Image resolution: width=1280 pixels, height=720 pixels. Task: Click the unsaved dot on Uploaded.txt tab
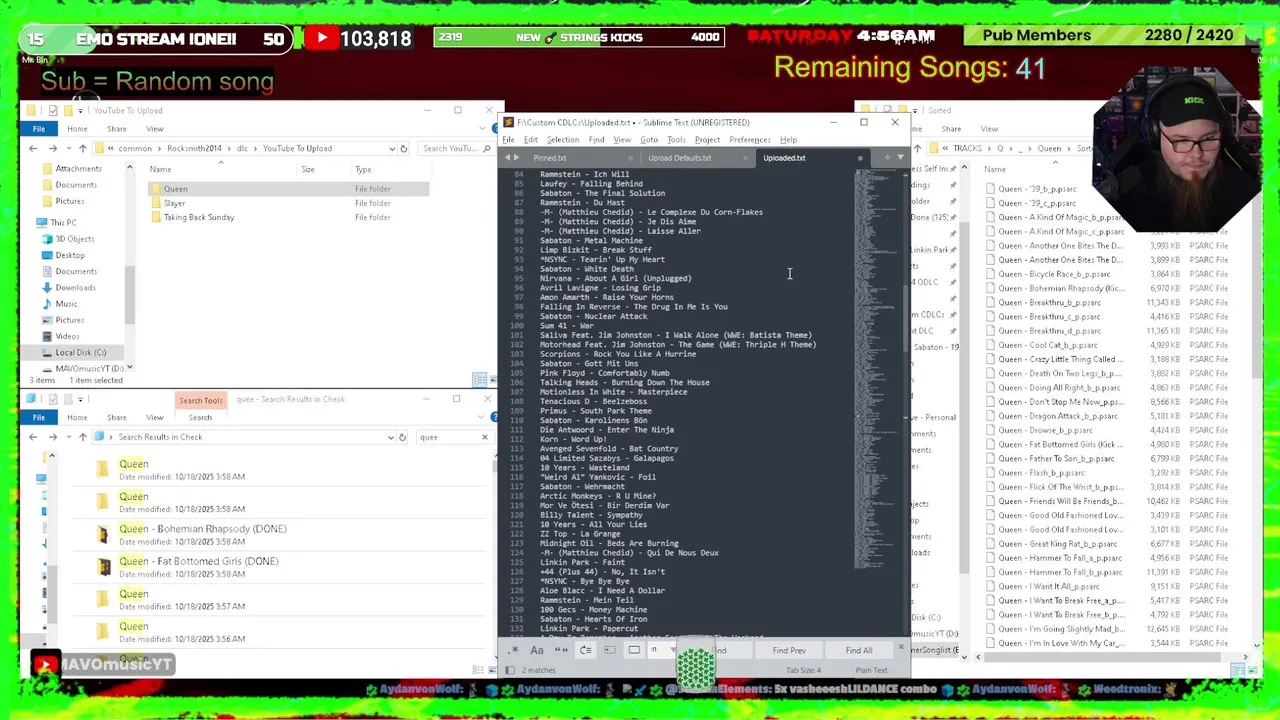pyautogui.click(x=860, y=158)
